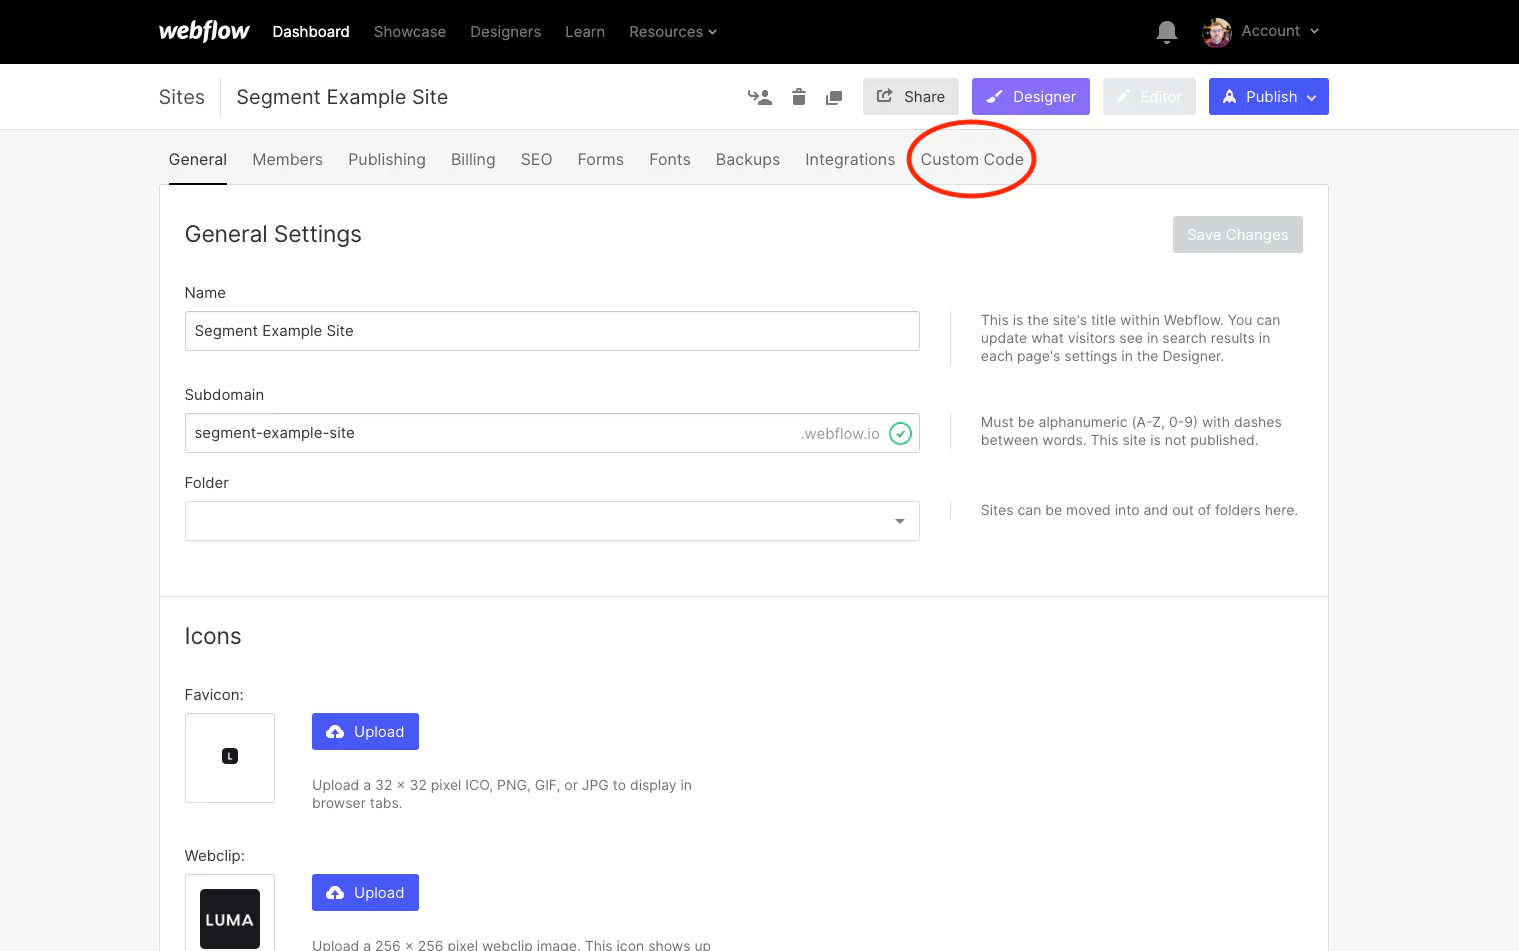
Task: Click the transfer site icon
Action: (x=760, y=97)
